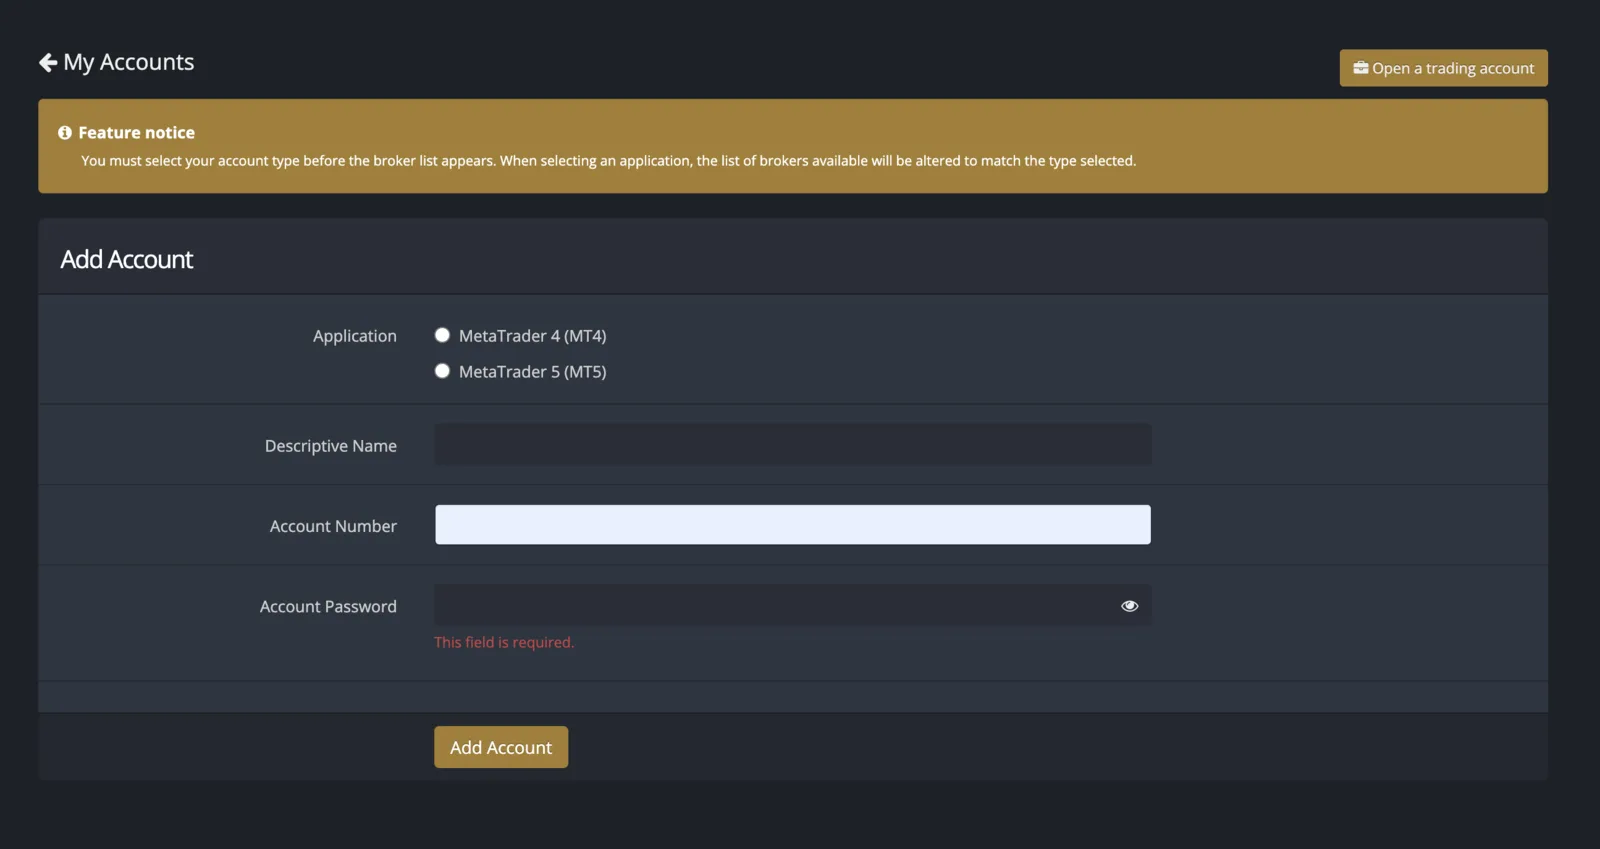Click the Add Account panel heading
Screen dimensions: 1600x849
tap(127, 259)
